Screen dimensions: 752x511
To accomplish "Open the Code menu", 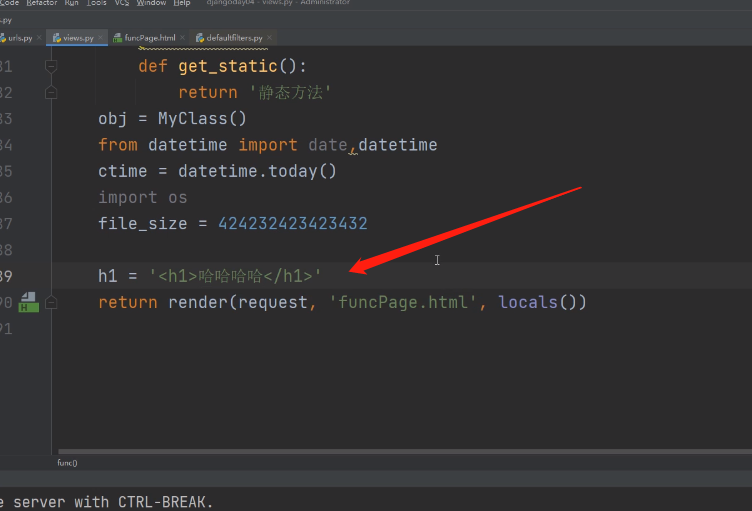I will pos(9,3).
